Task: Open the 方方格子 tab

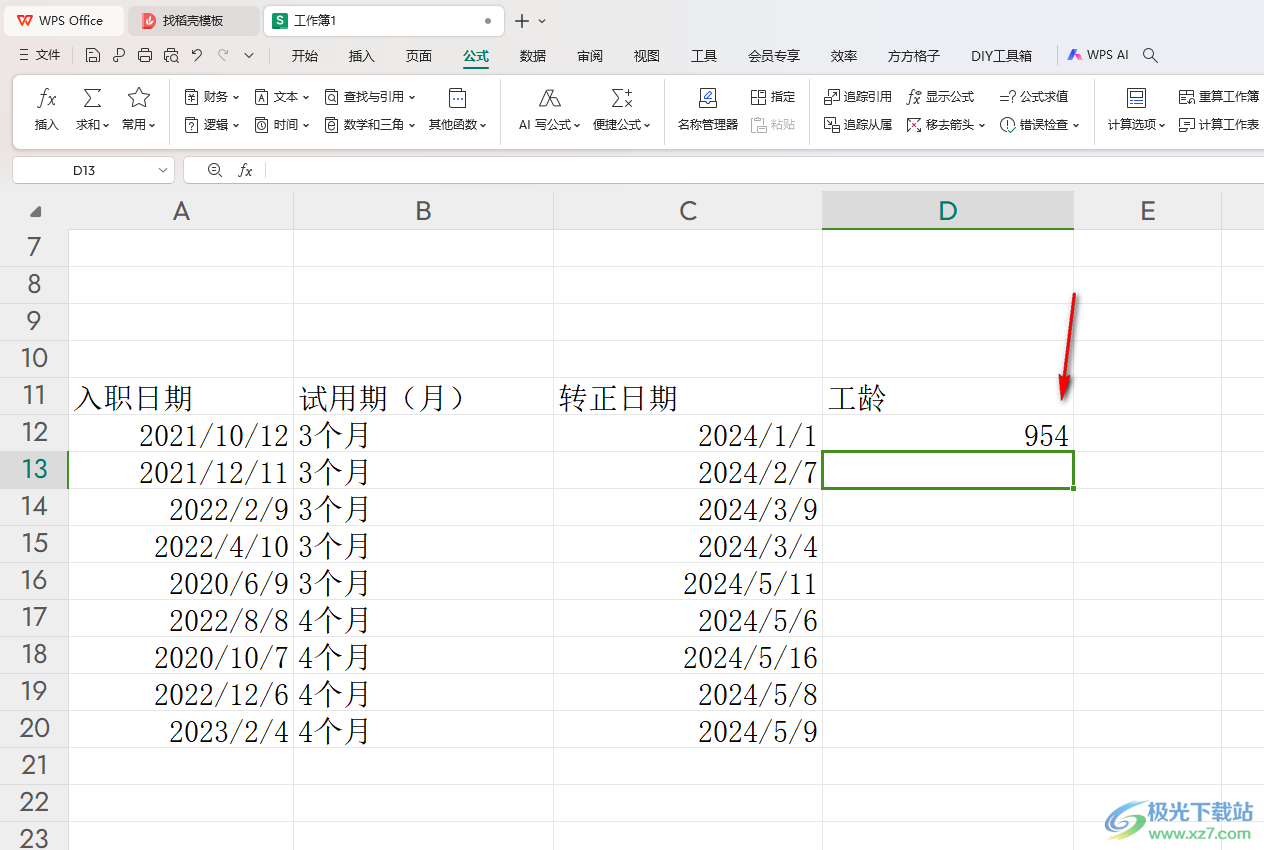Action: tap(914, 56)
